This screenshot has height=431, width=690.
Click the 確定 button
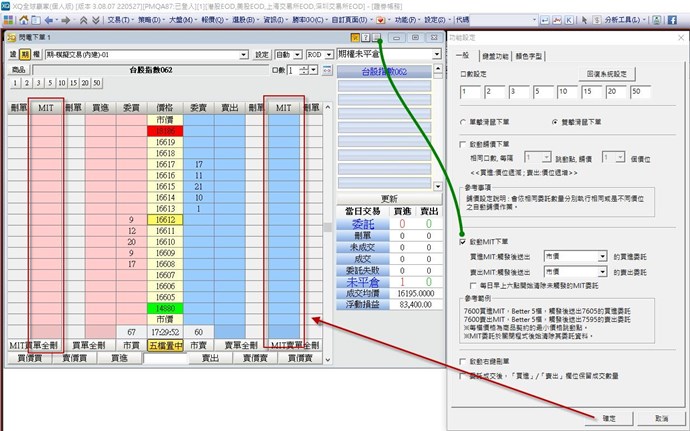(610, 417)
